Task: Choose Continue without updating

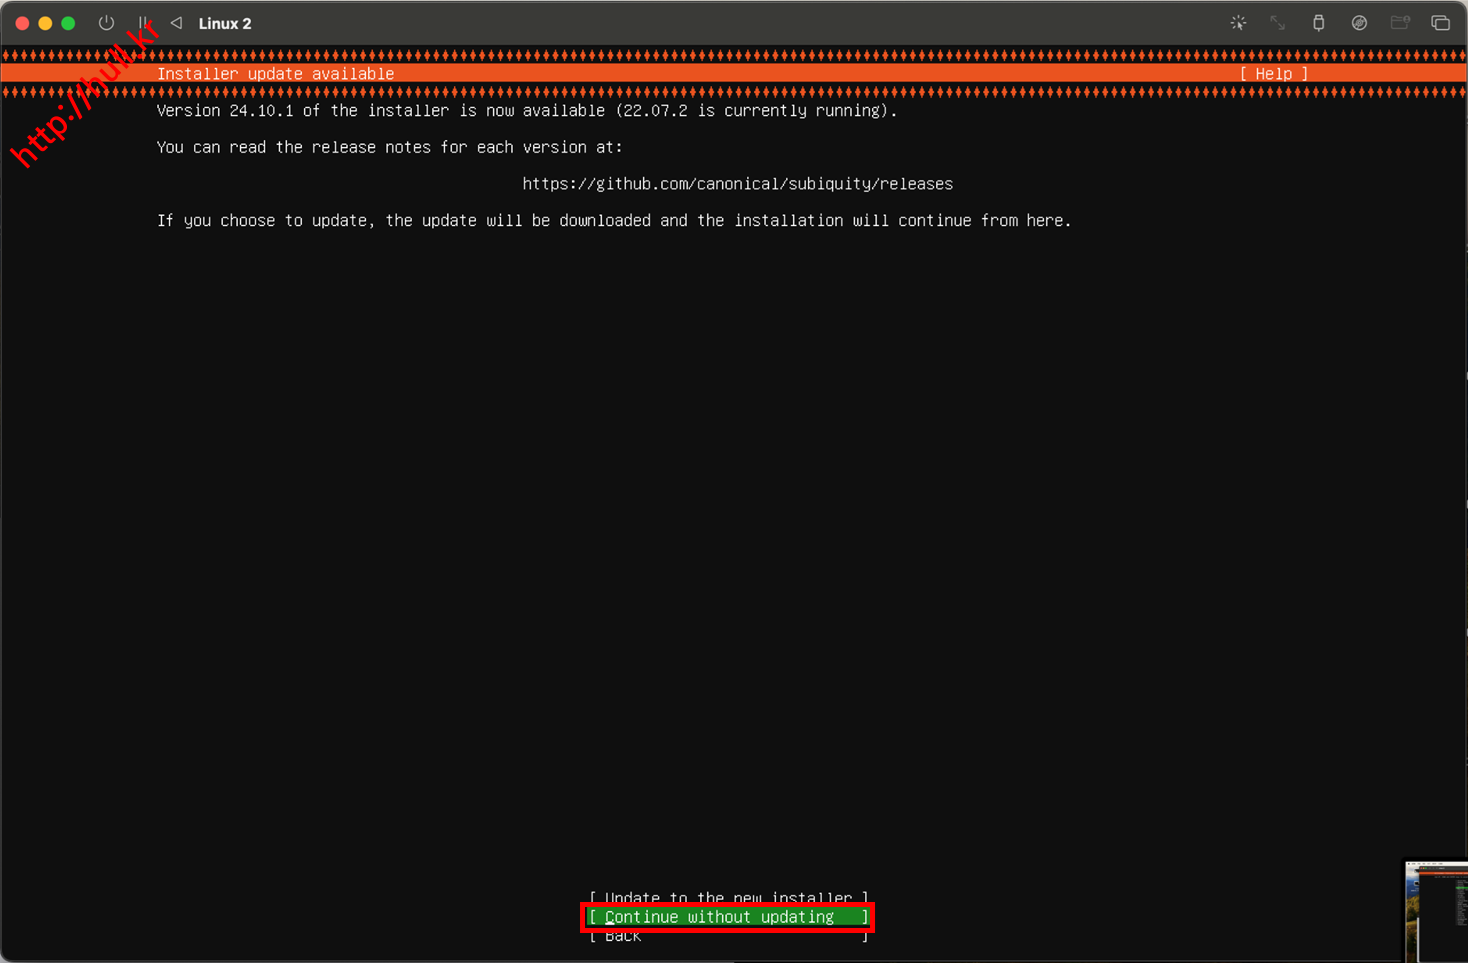Action: [728, 917]
